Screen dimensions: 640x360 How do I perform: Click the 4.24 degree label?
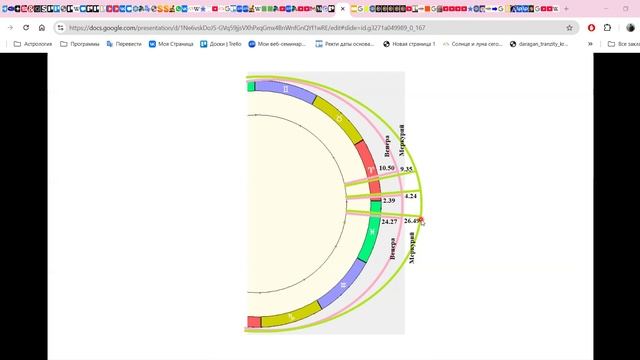coord(411,196)
